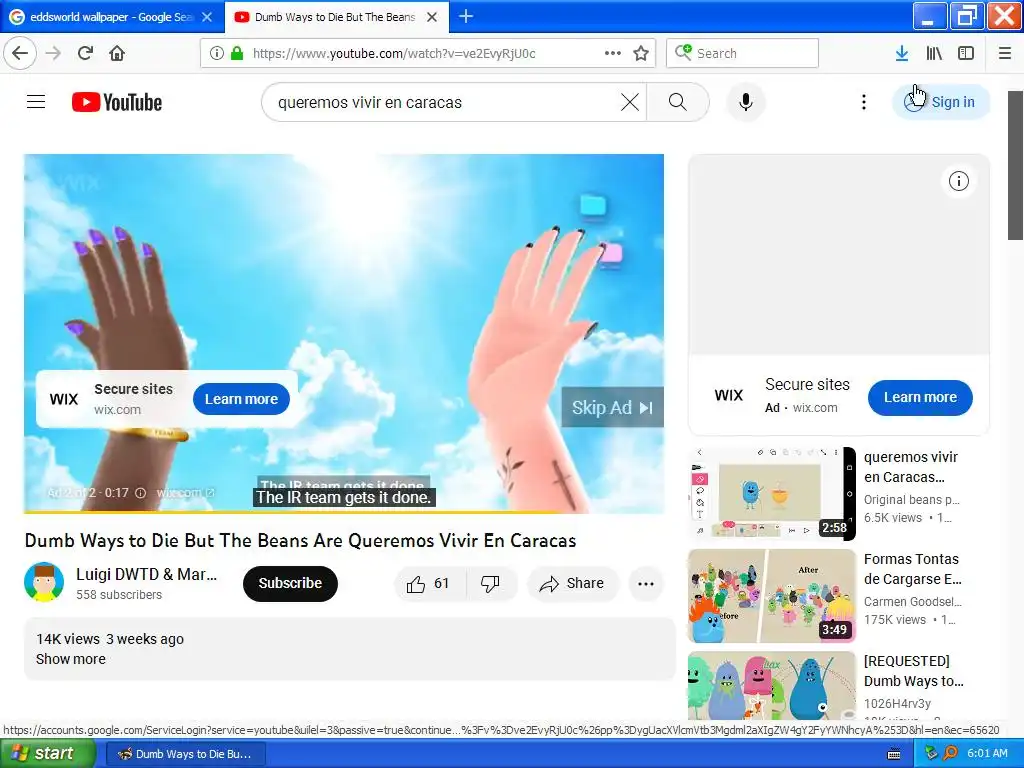This screenshot has height=768, width=1024.
Task: Clear the YouTube search query with X
Action: [x=630, y=102]
